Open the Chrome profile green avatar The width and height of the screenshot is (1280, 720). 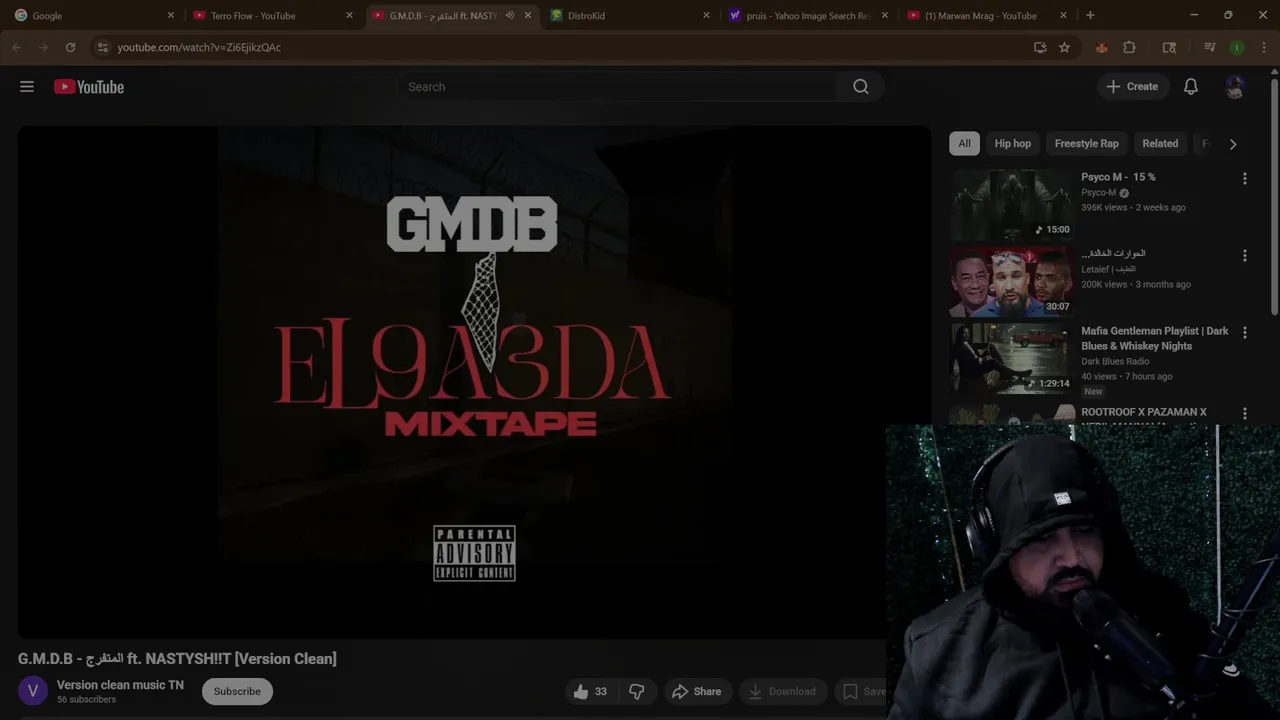1237,47
